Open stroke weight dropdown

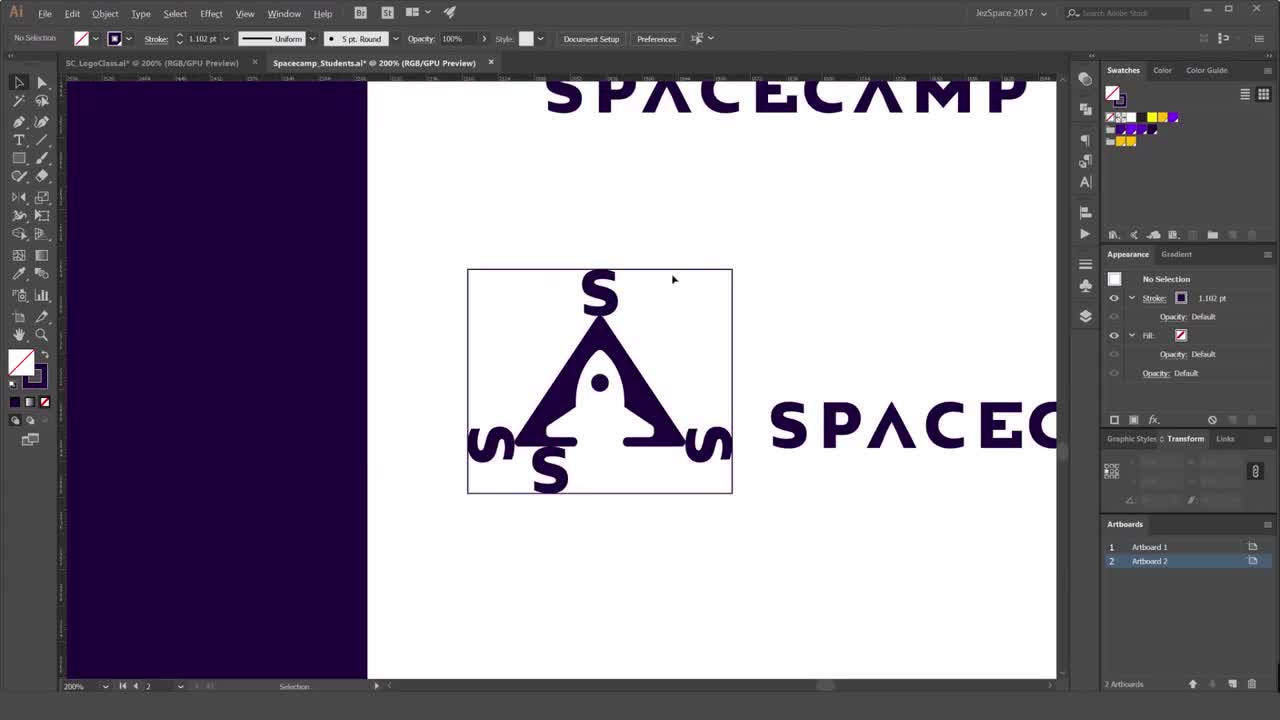click(226, 39)
